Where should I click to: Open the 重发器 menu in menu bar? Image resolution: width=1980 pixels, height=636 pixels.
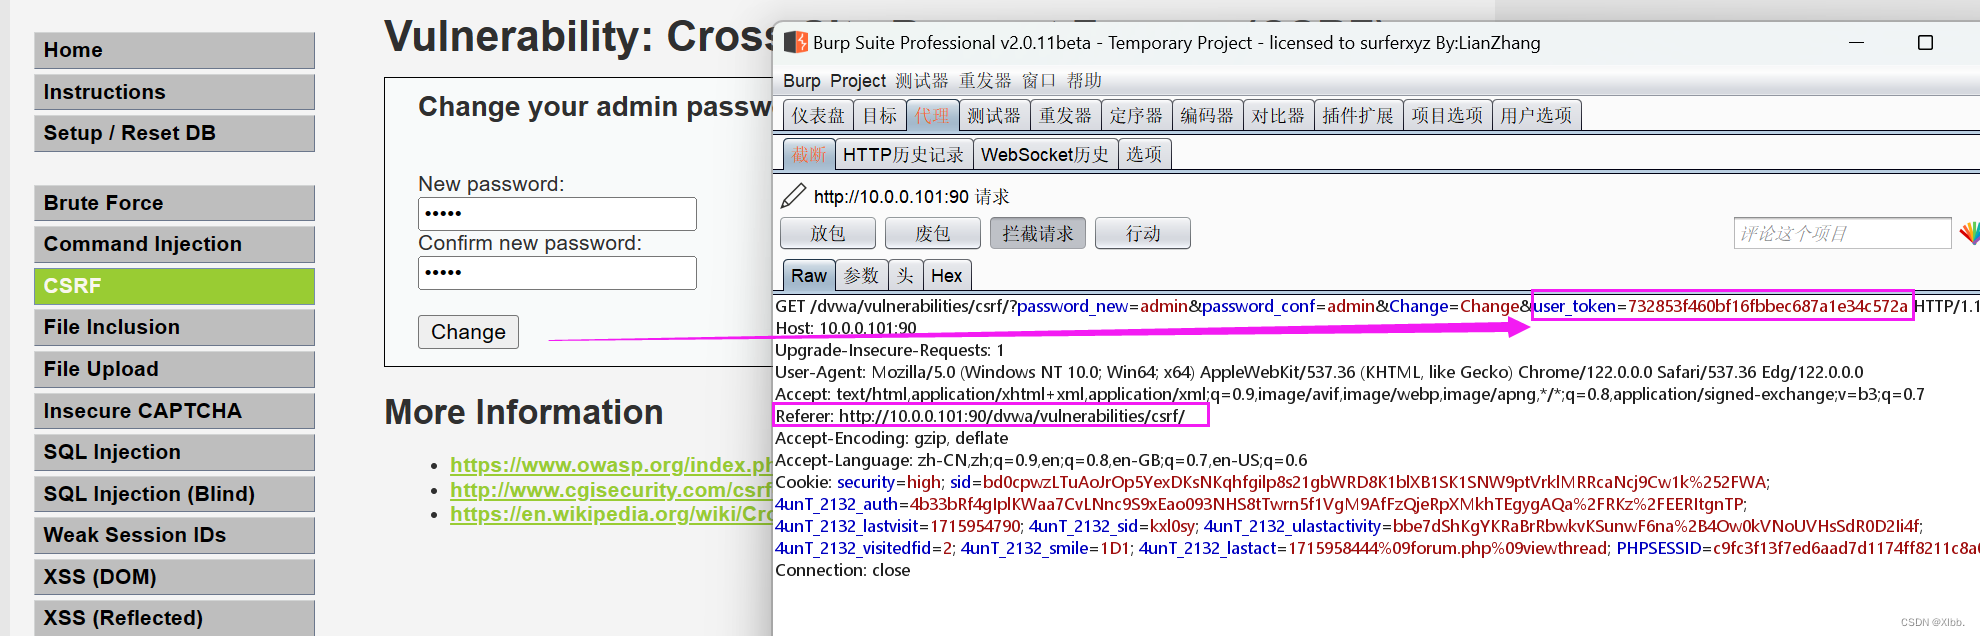(x=985, y=81)
